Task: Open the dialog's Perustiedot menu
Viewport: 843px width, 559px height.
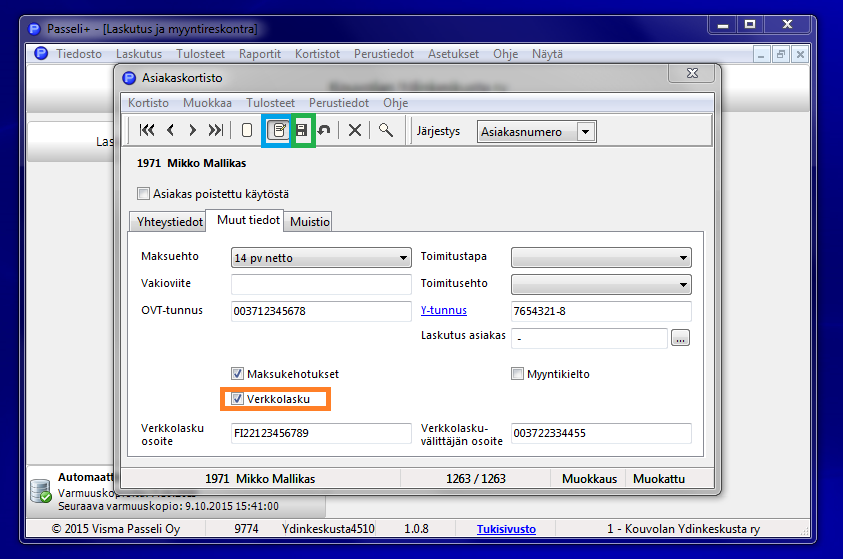Action: 339,103
